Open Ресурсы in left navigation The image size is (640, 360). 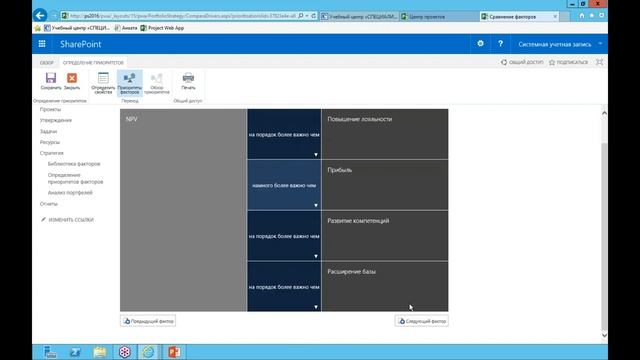click(x=50, y=142)
